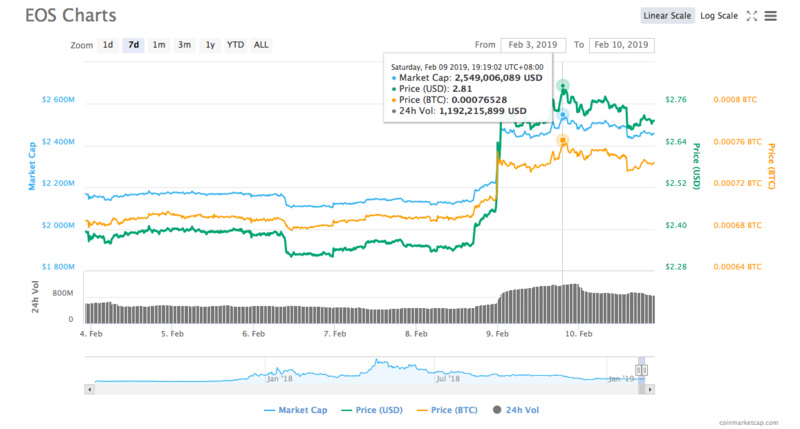Viewport: 800px width, 429px height.
Task: Click the '10. Feb' date axis label
Action: [579, 334]
